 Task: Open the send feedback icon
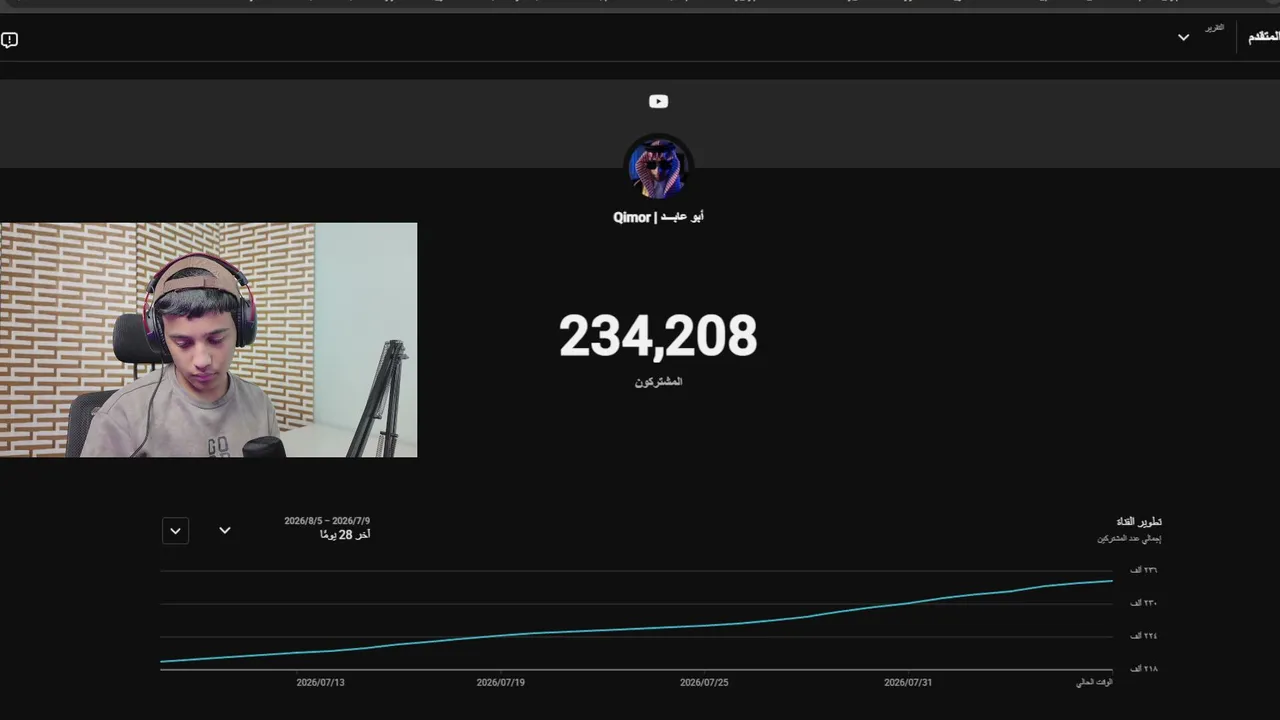[x=9, y=40]
